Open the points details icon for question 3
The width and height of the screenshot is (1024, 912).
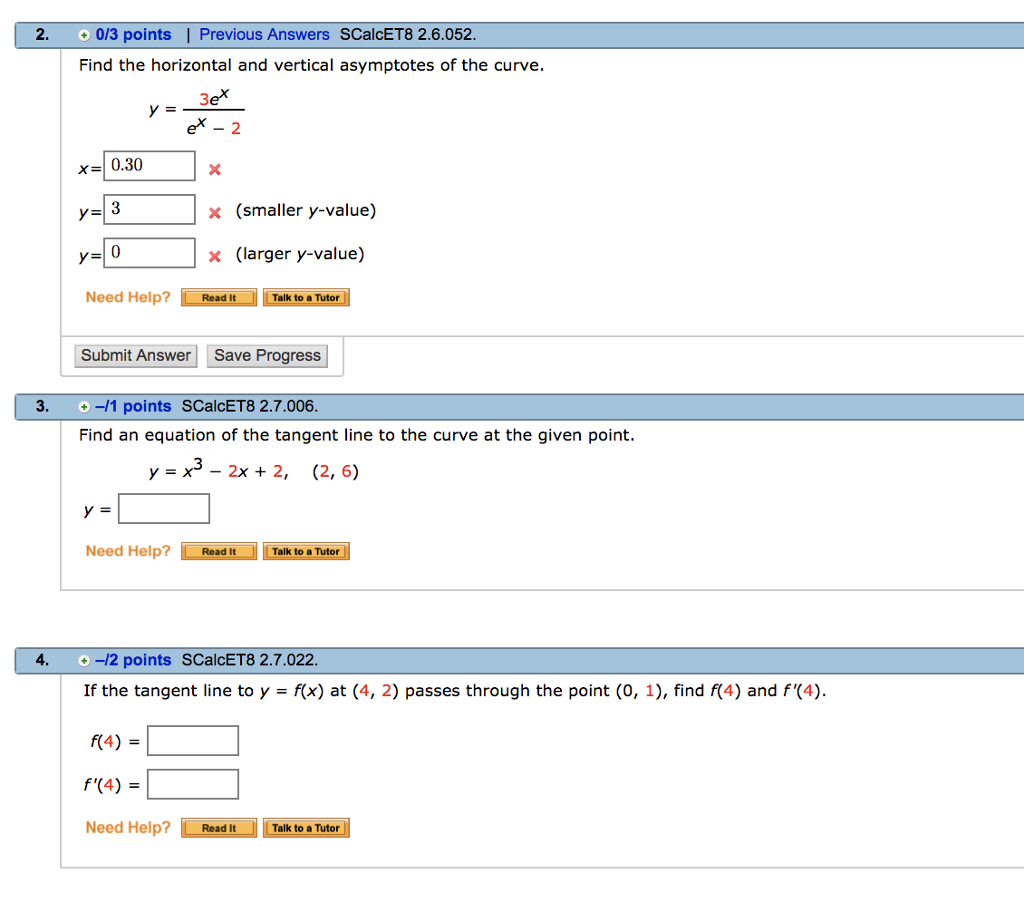tap(84, 406)
